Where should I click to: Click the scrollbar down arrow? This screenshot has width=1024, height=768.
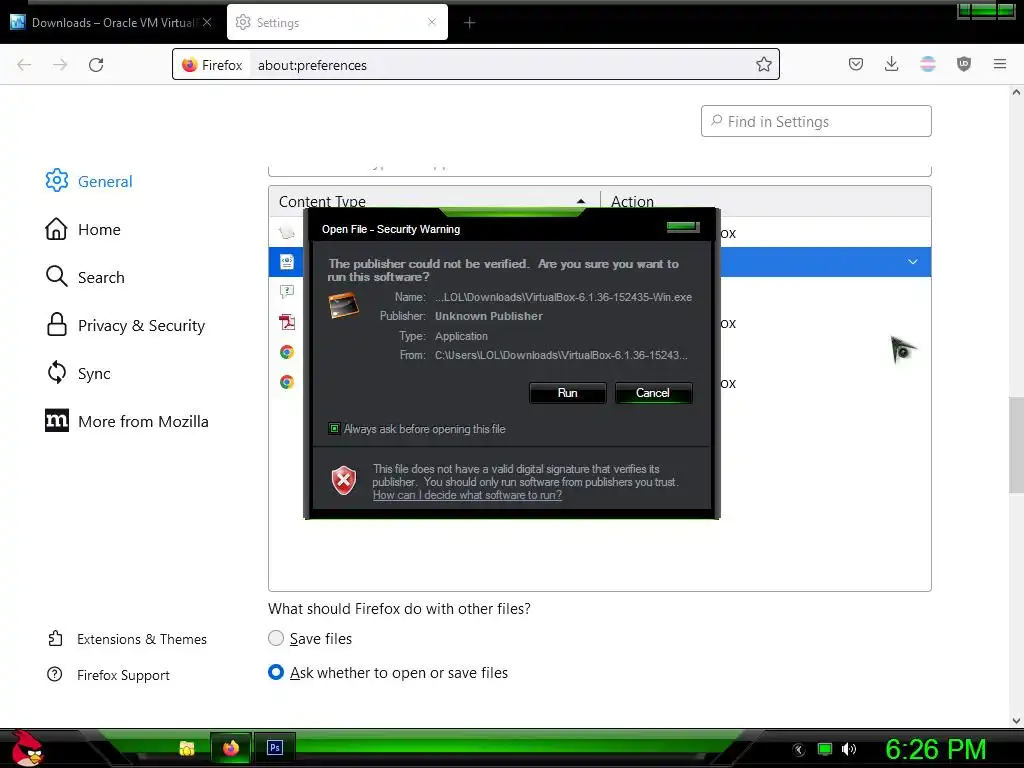click(1016, 721)
